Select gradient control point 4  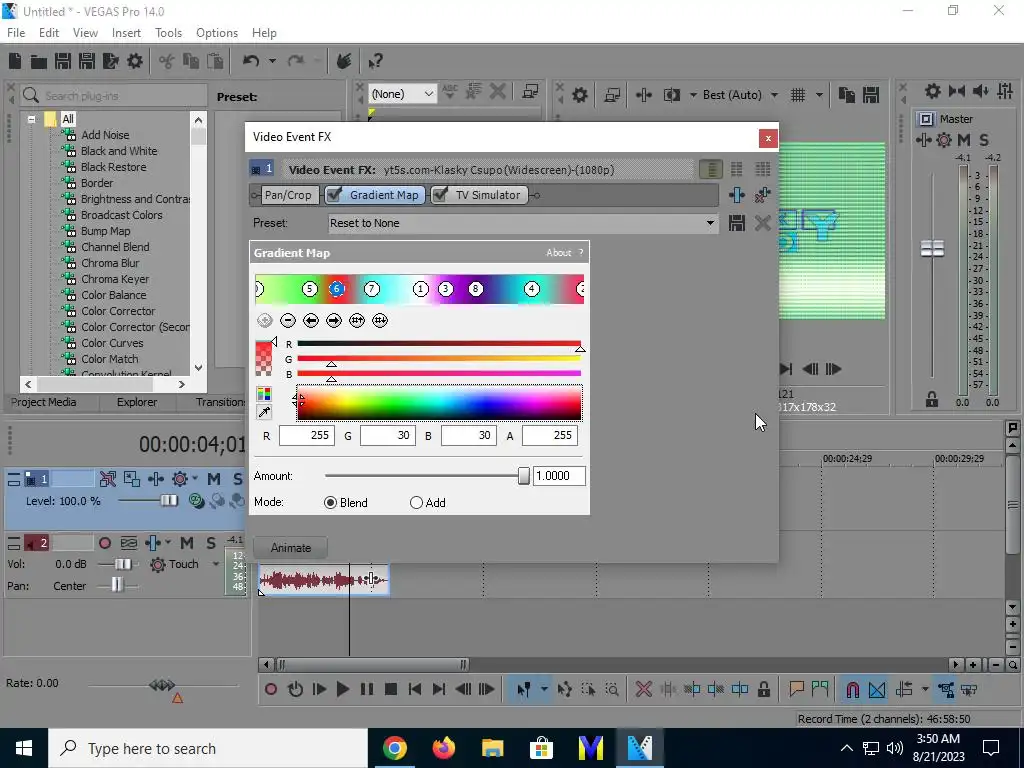[532, 289]
